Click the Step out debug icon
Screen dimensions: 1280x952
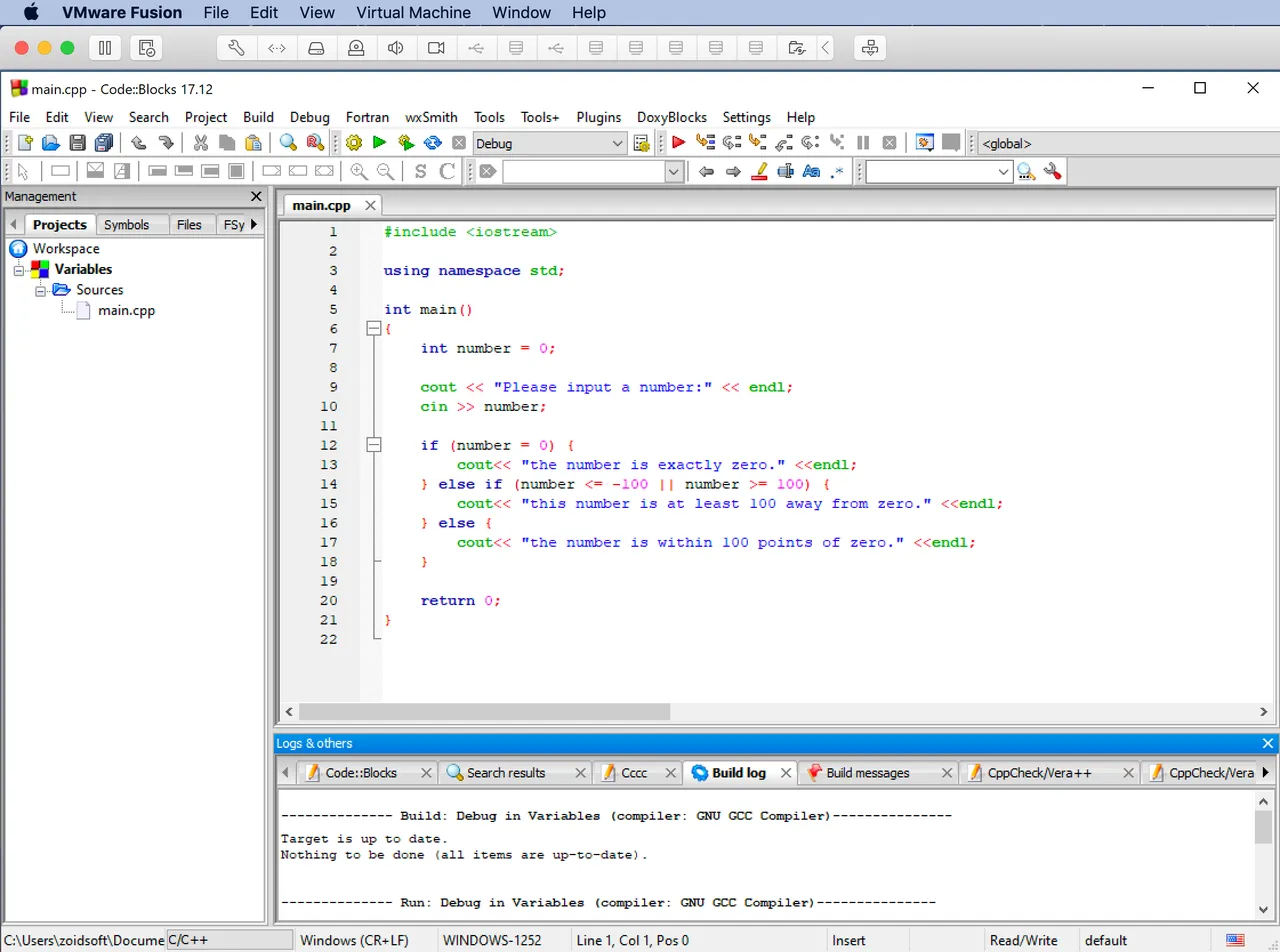pyautogui.click(x=784, y=143)
